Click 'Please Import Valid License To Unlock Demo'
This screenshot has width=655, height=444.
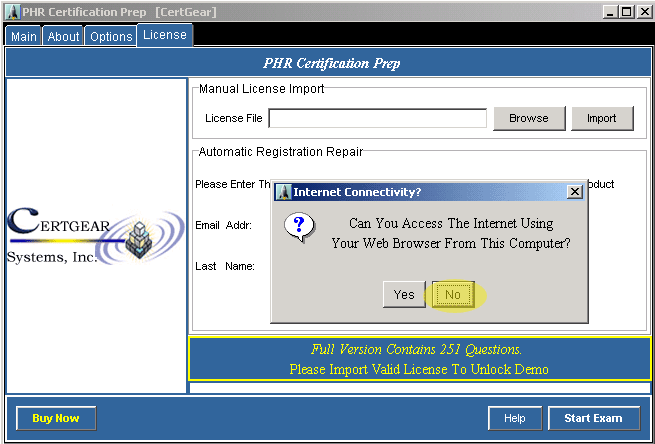419,370
